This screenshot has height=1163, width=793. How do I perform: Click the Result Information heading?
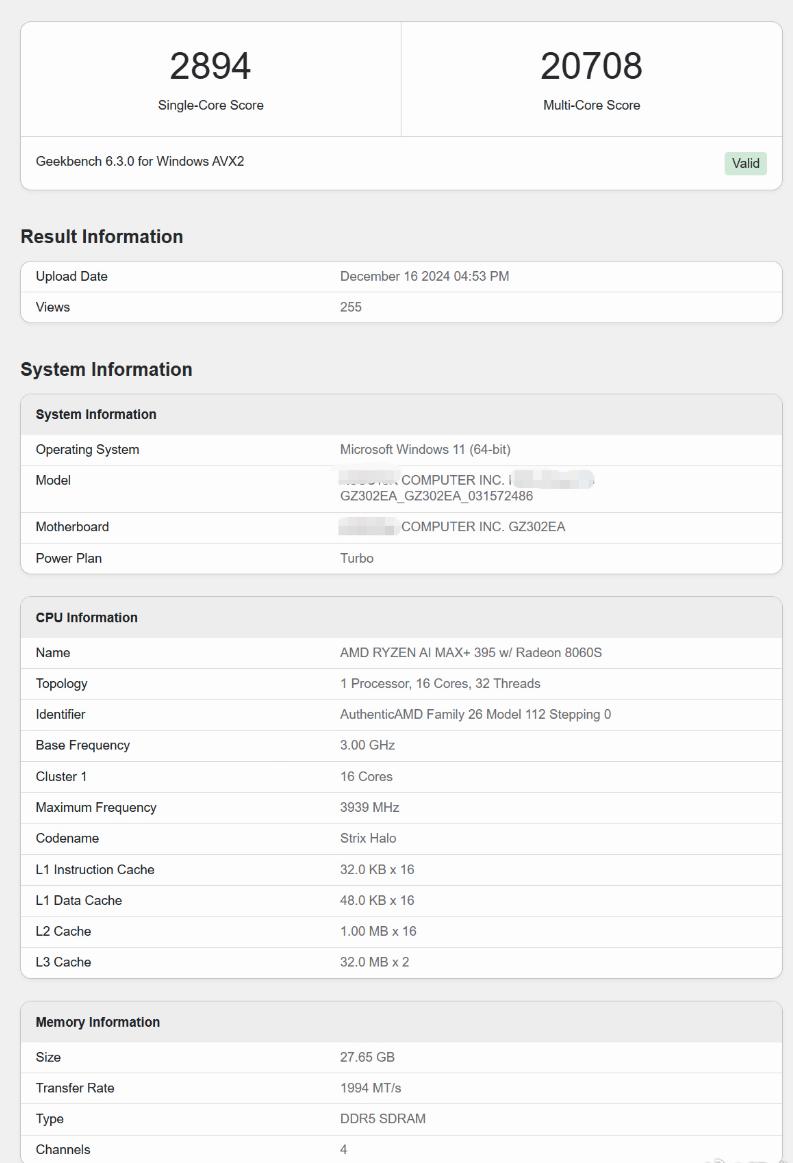(102, 237)
